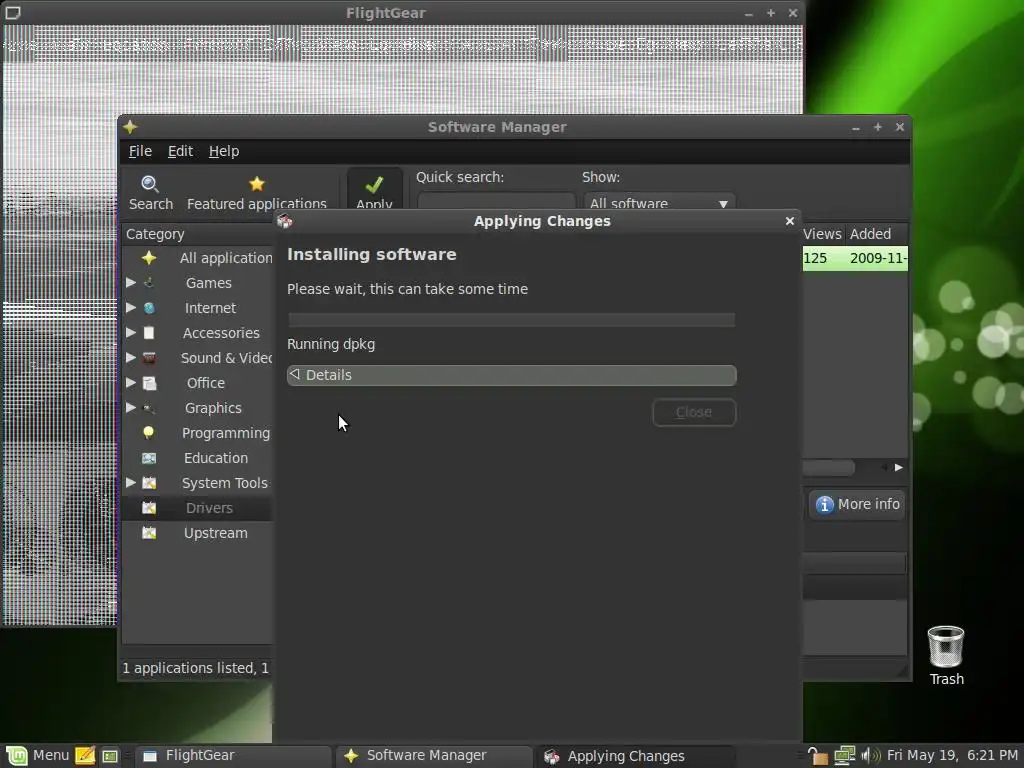Click the Programming lightbulb icon
1024x768 pixels.
click(x=149, y=433)
